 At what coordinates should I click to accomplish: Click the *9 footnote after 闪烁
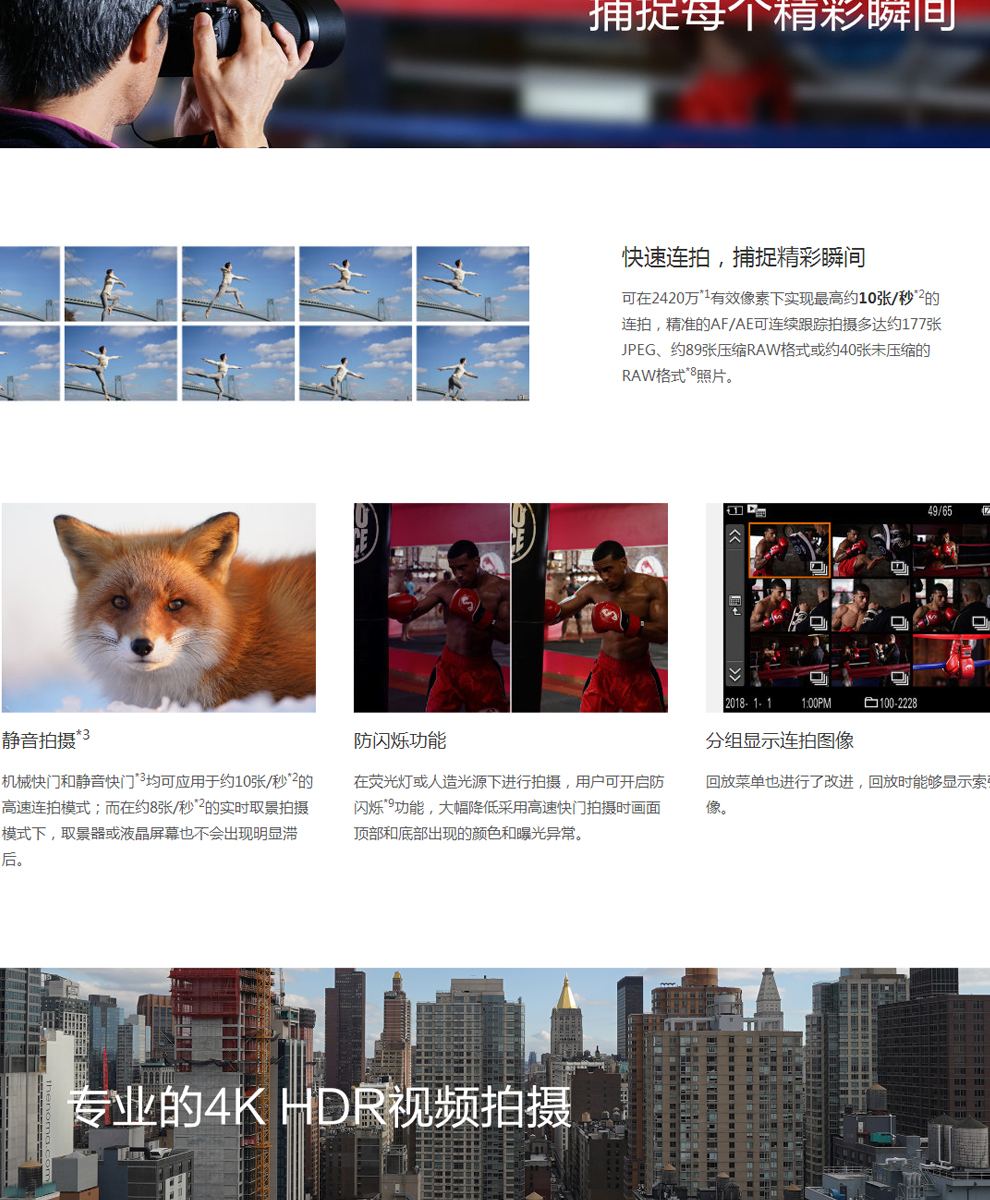(389, 803)
